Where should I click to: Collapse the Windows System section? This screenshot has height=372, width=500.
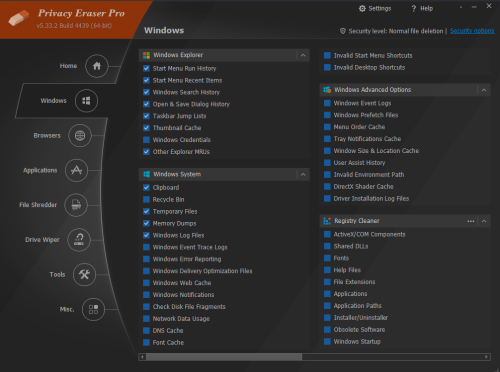(x=303, y=174)
